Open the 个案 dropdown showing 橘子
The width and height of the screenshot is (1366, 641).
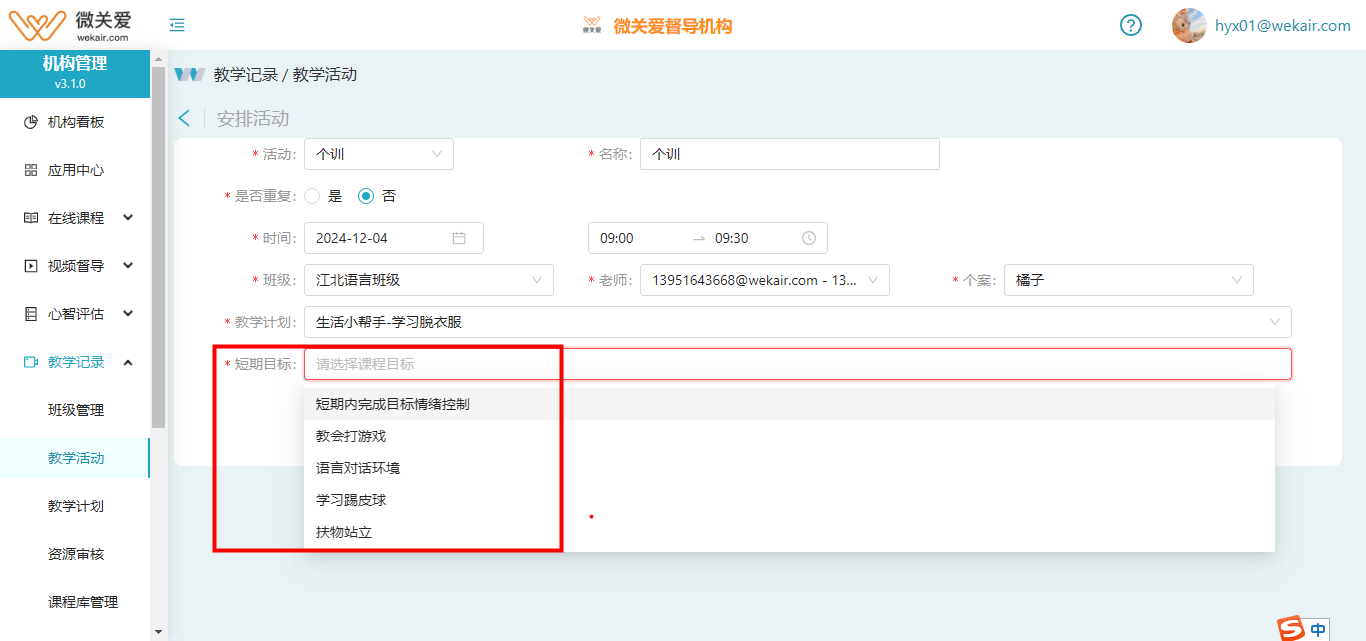1127,280
